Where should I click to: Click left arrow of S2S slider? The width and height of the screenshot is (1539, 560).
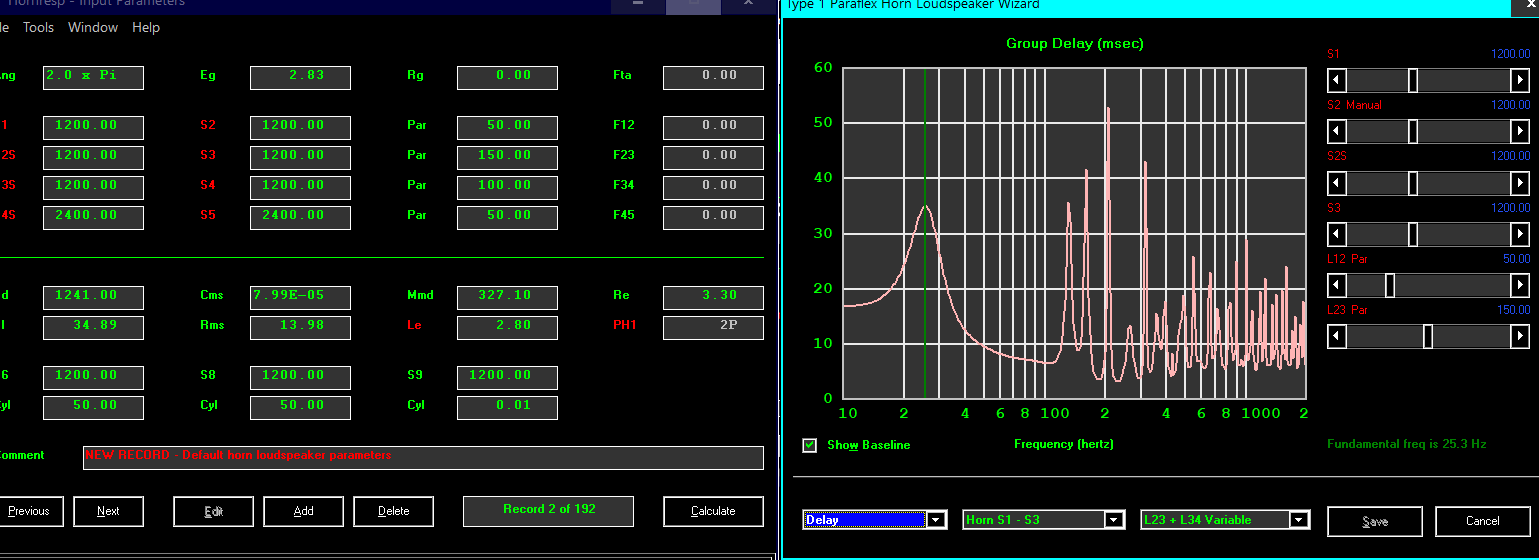coord(1337,182)
